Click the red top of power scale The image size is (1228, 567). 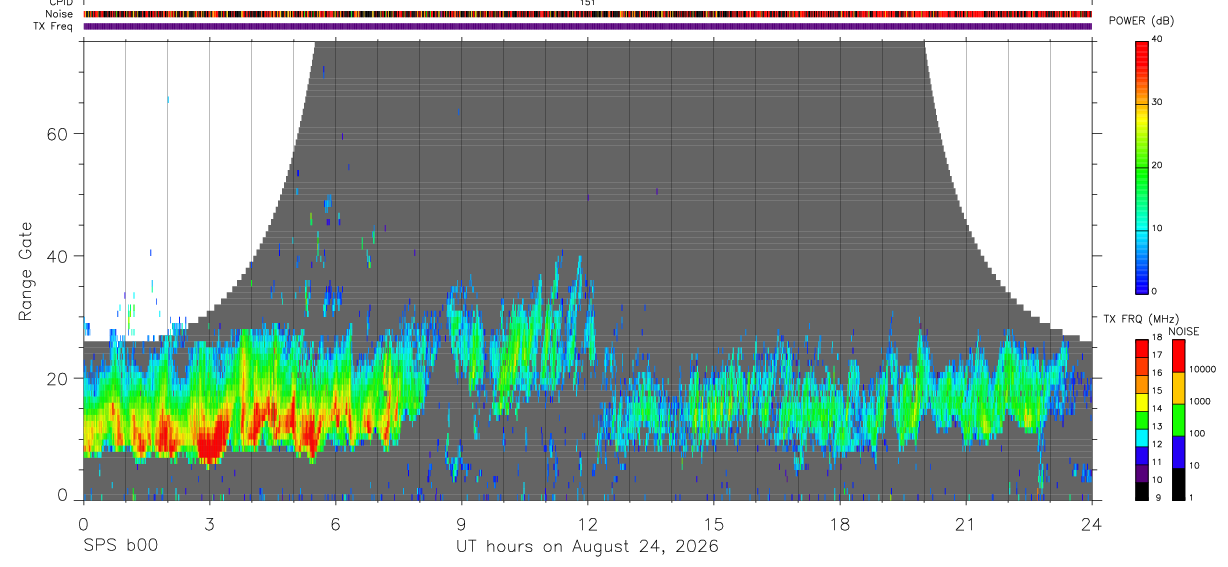tap(1142, 47)
